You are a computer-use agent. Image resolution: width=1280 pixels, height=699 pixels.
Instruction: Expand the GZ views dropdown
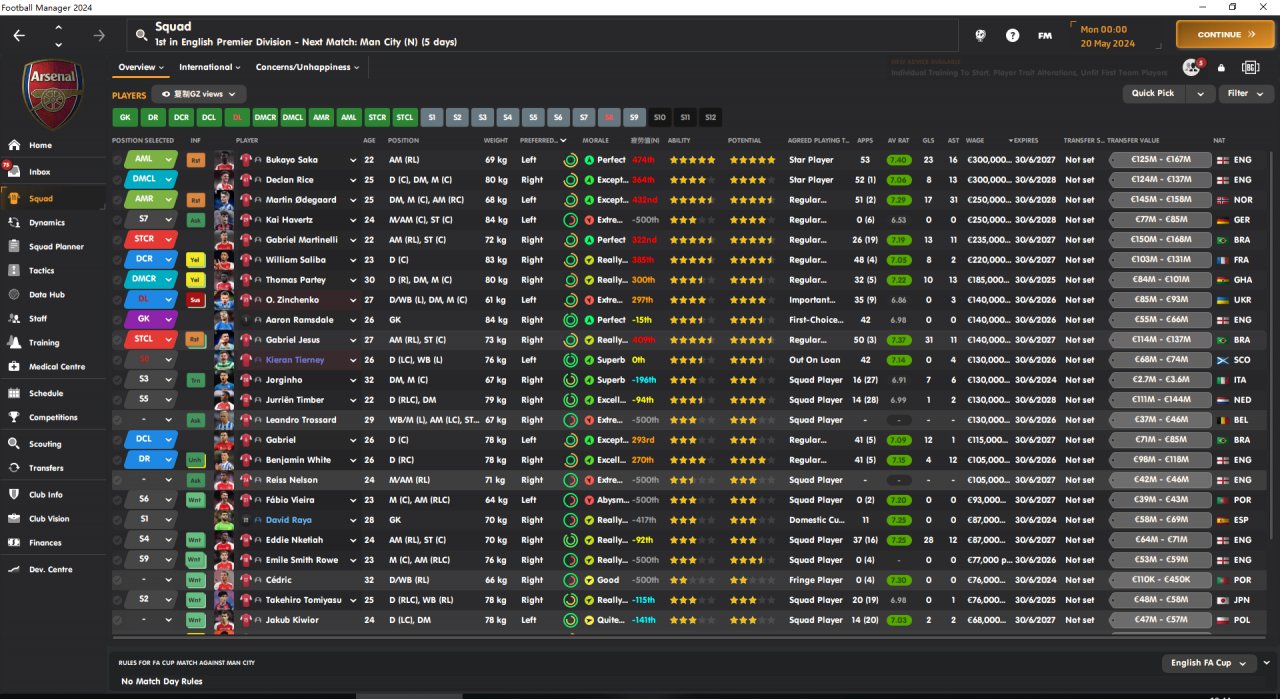[x=199, y=94]
